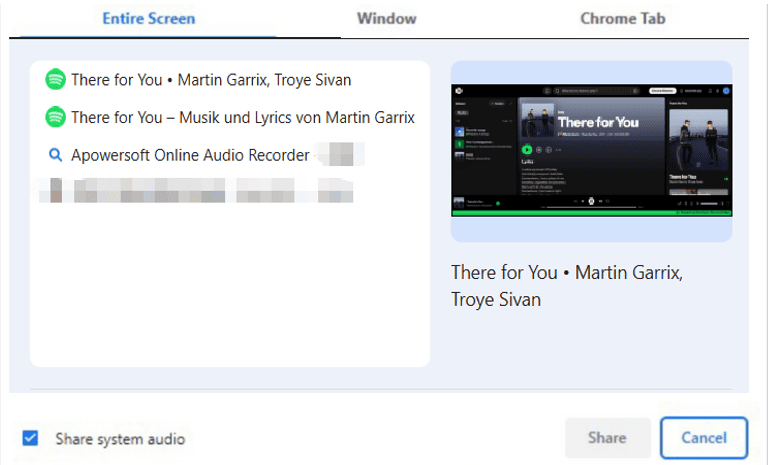Click search icon beside Apowersoft entry
Image resolution: width=768 pixels, height=465 pixels.
coord(55,155)
